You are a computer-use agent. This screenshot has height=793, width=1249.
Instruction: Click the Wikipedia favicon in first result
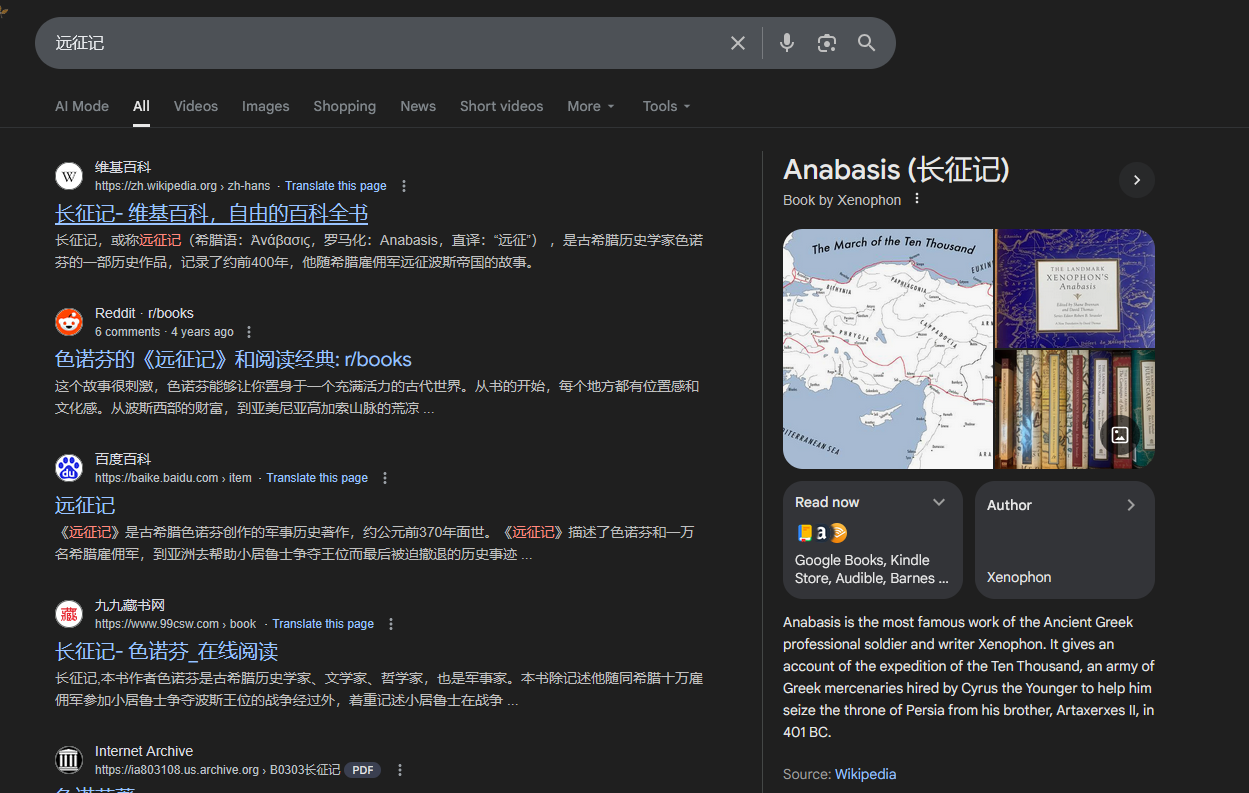pos(69,176)
